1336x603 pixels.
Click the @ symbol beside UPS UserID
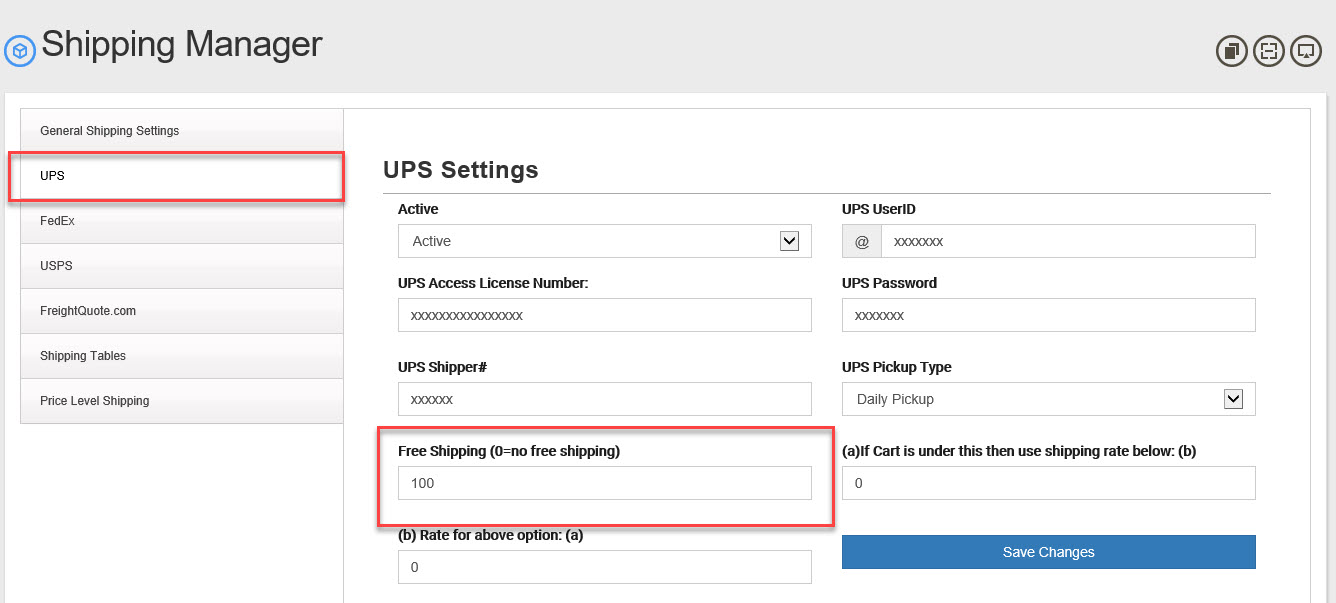(862, 241)
